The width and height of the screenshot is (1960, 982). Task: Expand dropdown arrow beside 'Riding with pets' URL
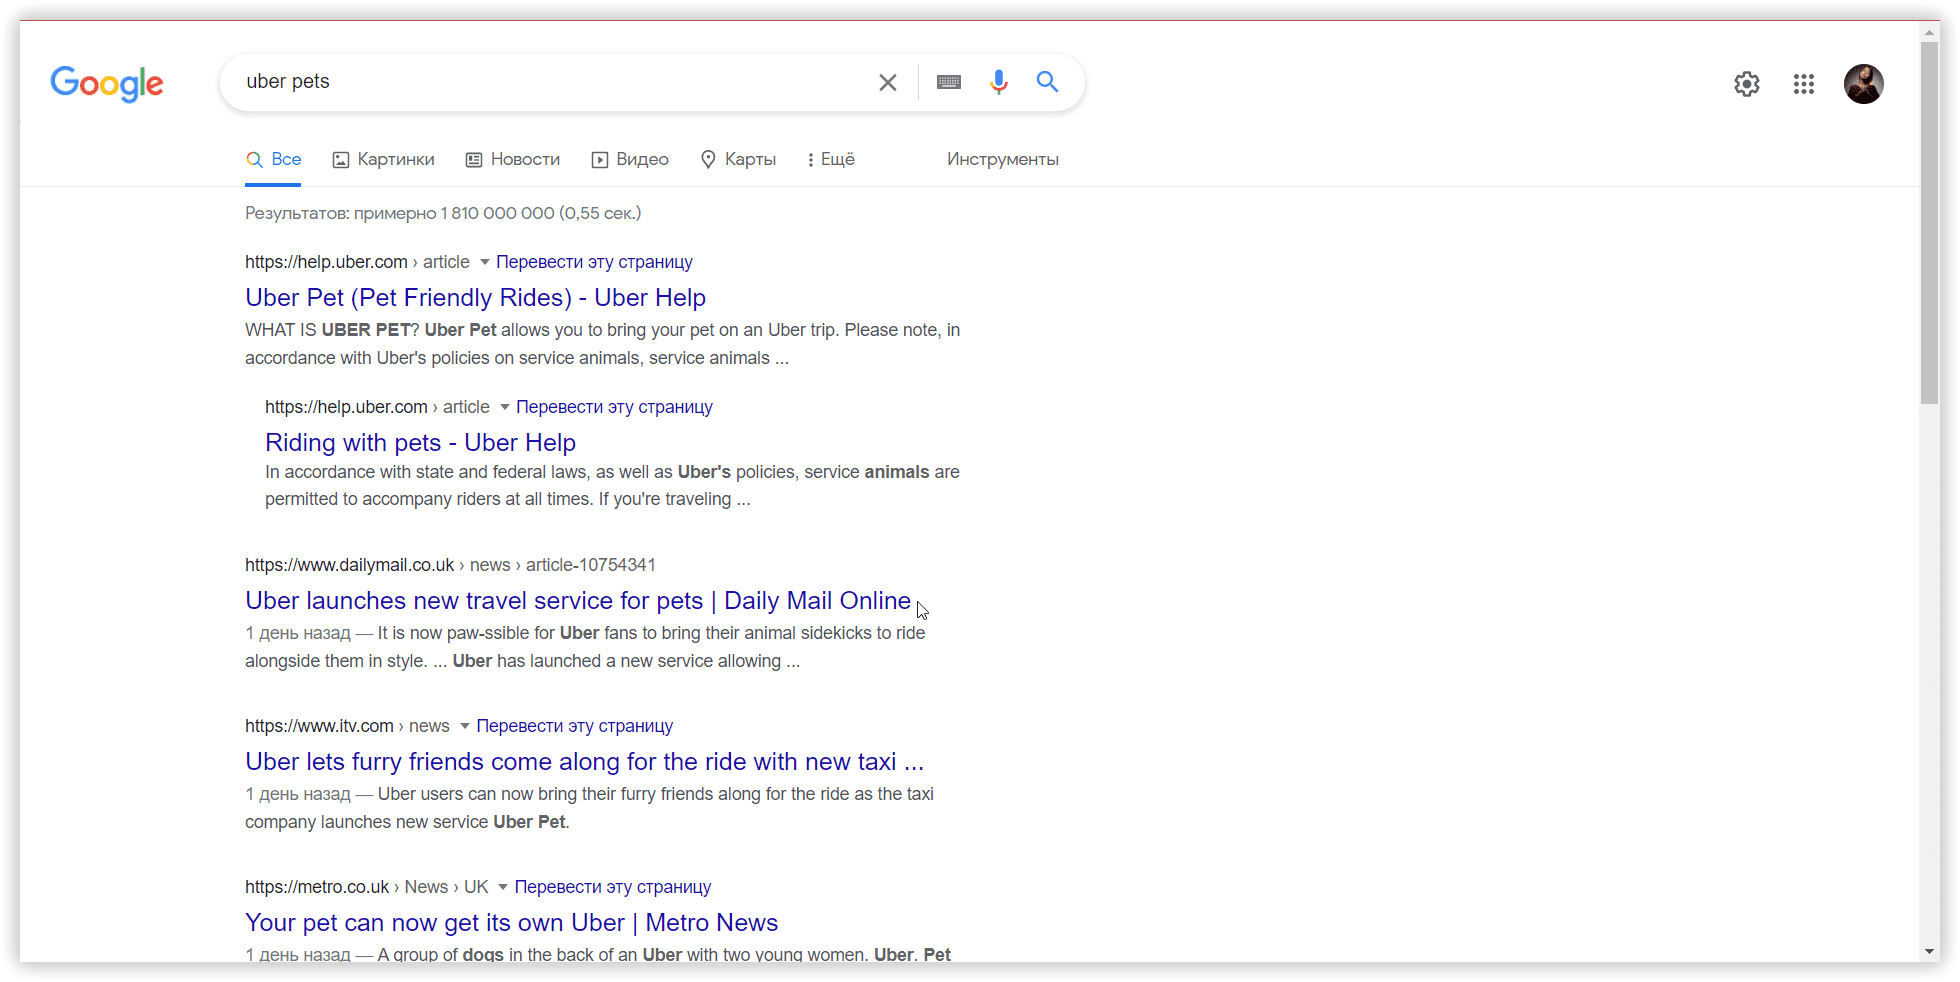tap(505, 407)
